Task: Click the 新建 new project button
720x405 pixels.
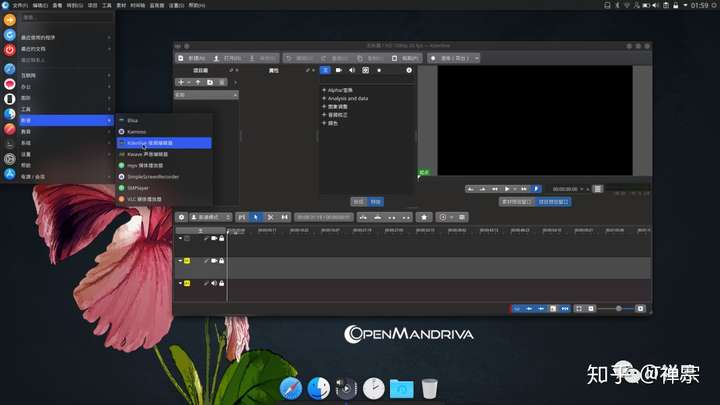Action: point(192,58)
